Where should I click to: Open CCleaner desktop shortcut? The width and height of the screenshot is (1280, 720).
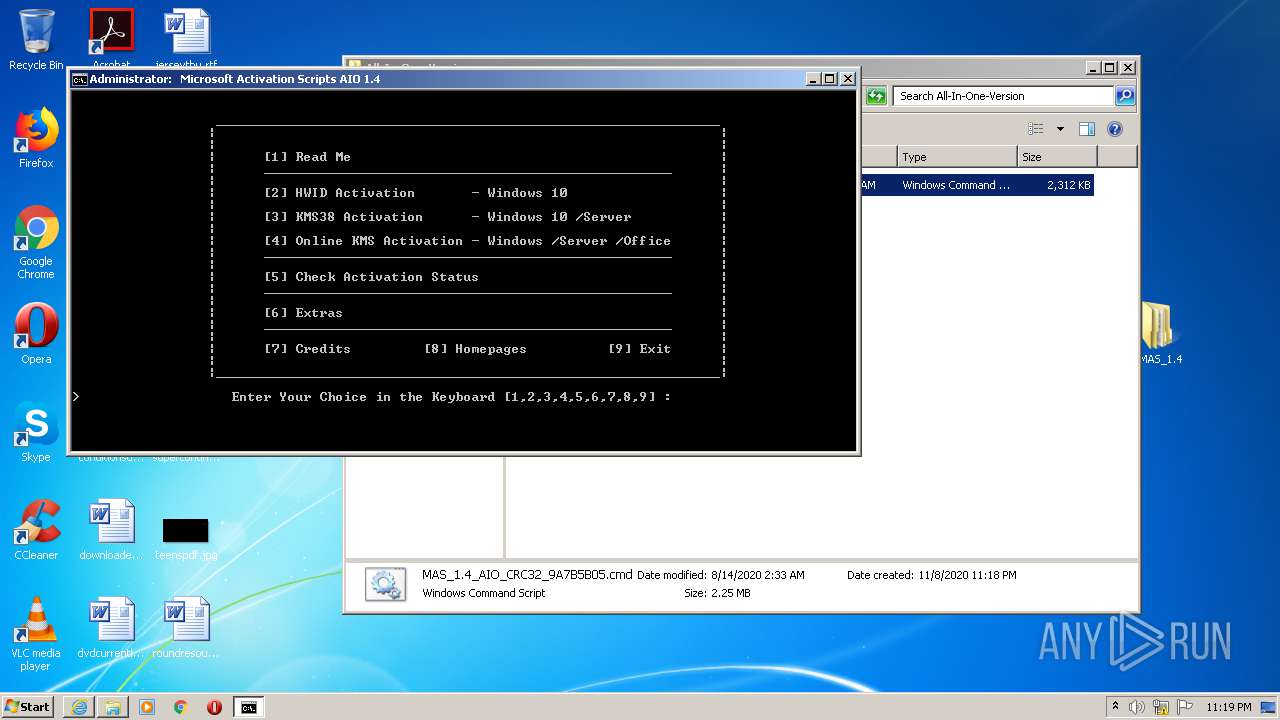pyautogui.click(x=36, y=530)
